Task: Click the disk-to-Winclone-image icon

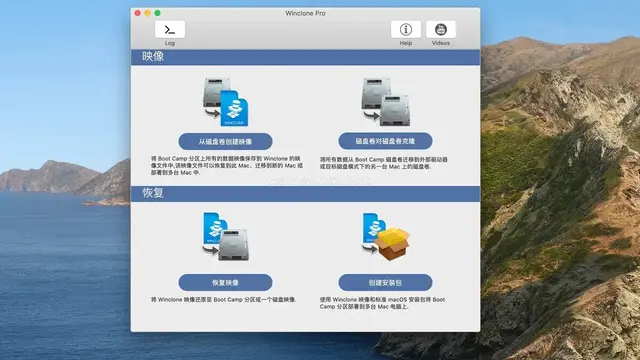Action: tap(225, 102)
